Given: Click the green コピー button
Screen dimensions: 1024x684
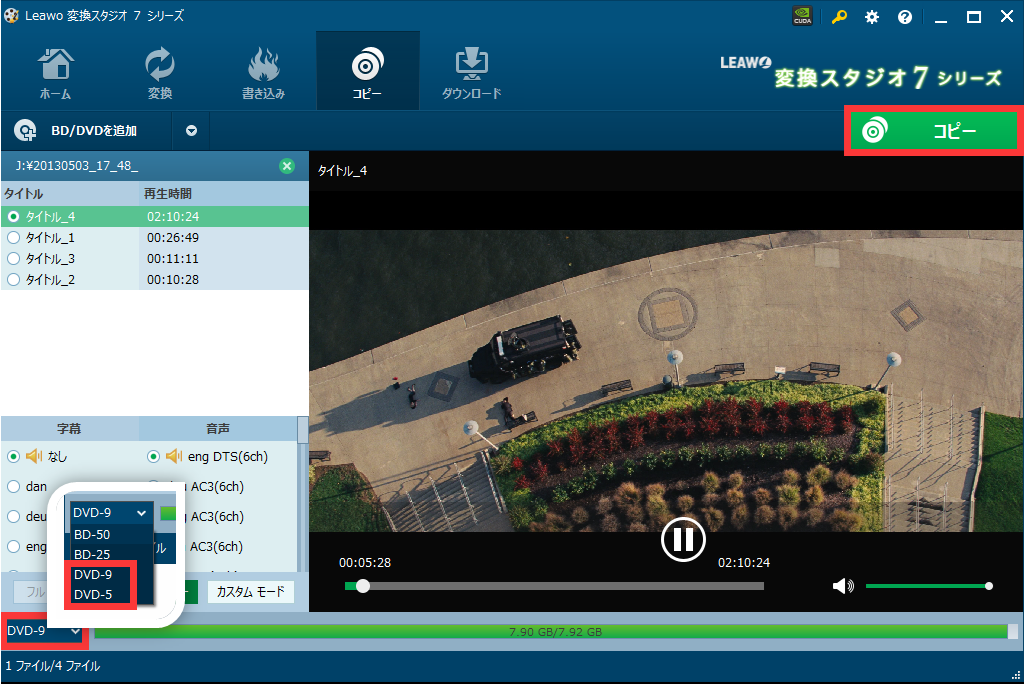Looking at the screenshot, I should click(x=932, y=131).
